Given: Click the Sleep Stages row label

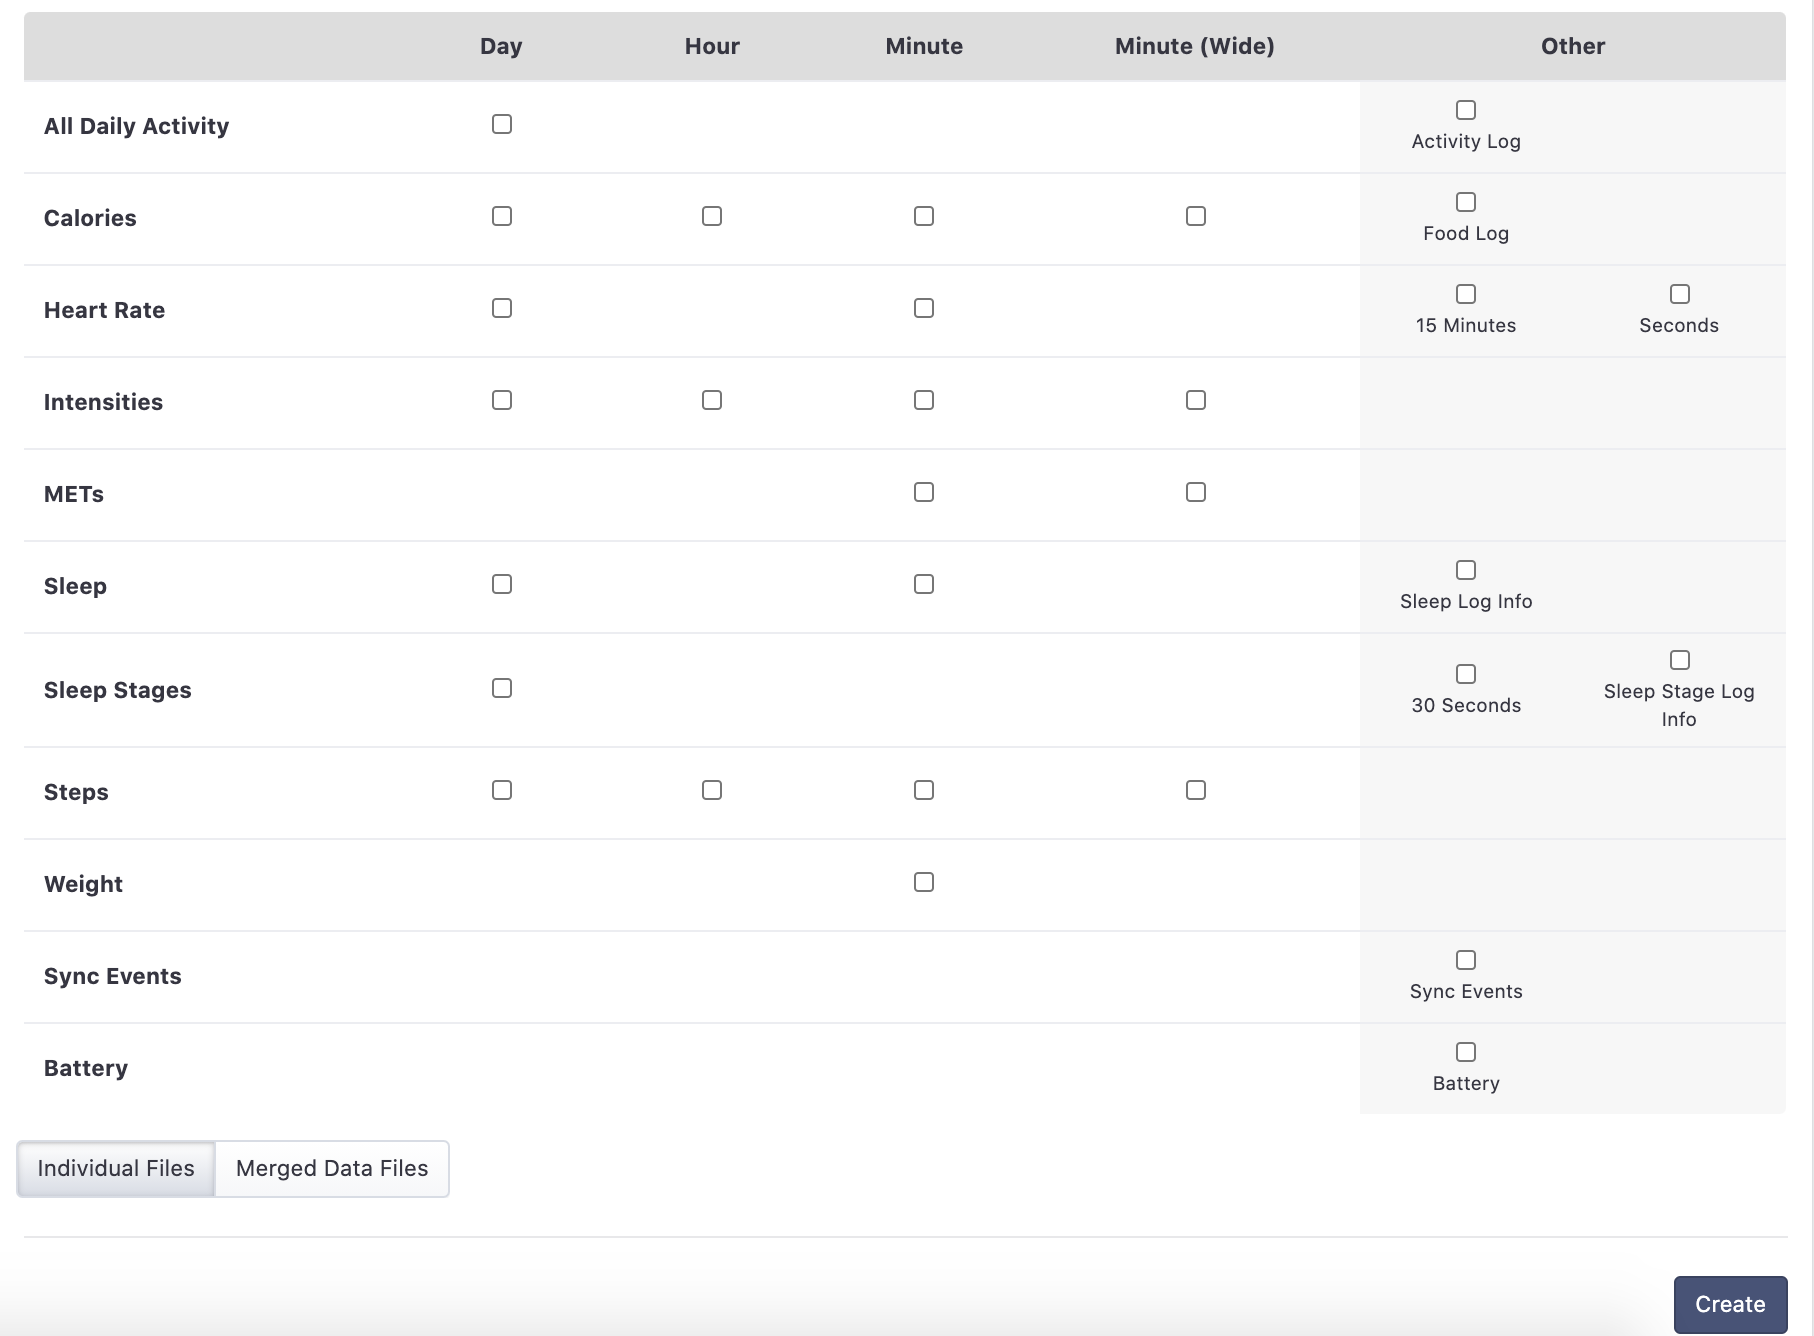Looking at the screenshot, I should pyautogui.click(x=117, y=690).
